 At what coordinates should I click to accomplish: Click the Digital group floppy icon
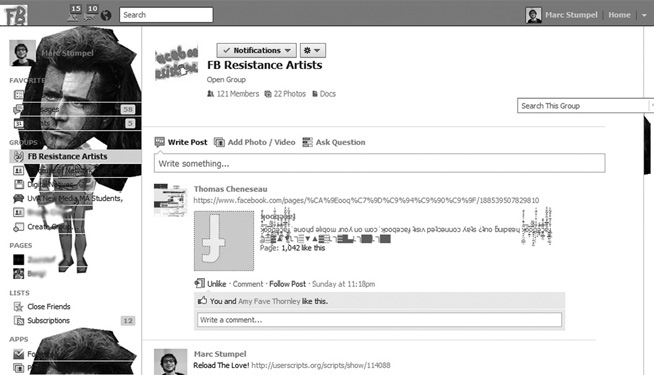click(19, 184)
